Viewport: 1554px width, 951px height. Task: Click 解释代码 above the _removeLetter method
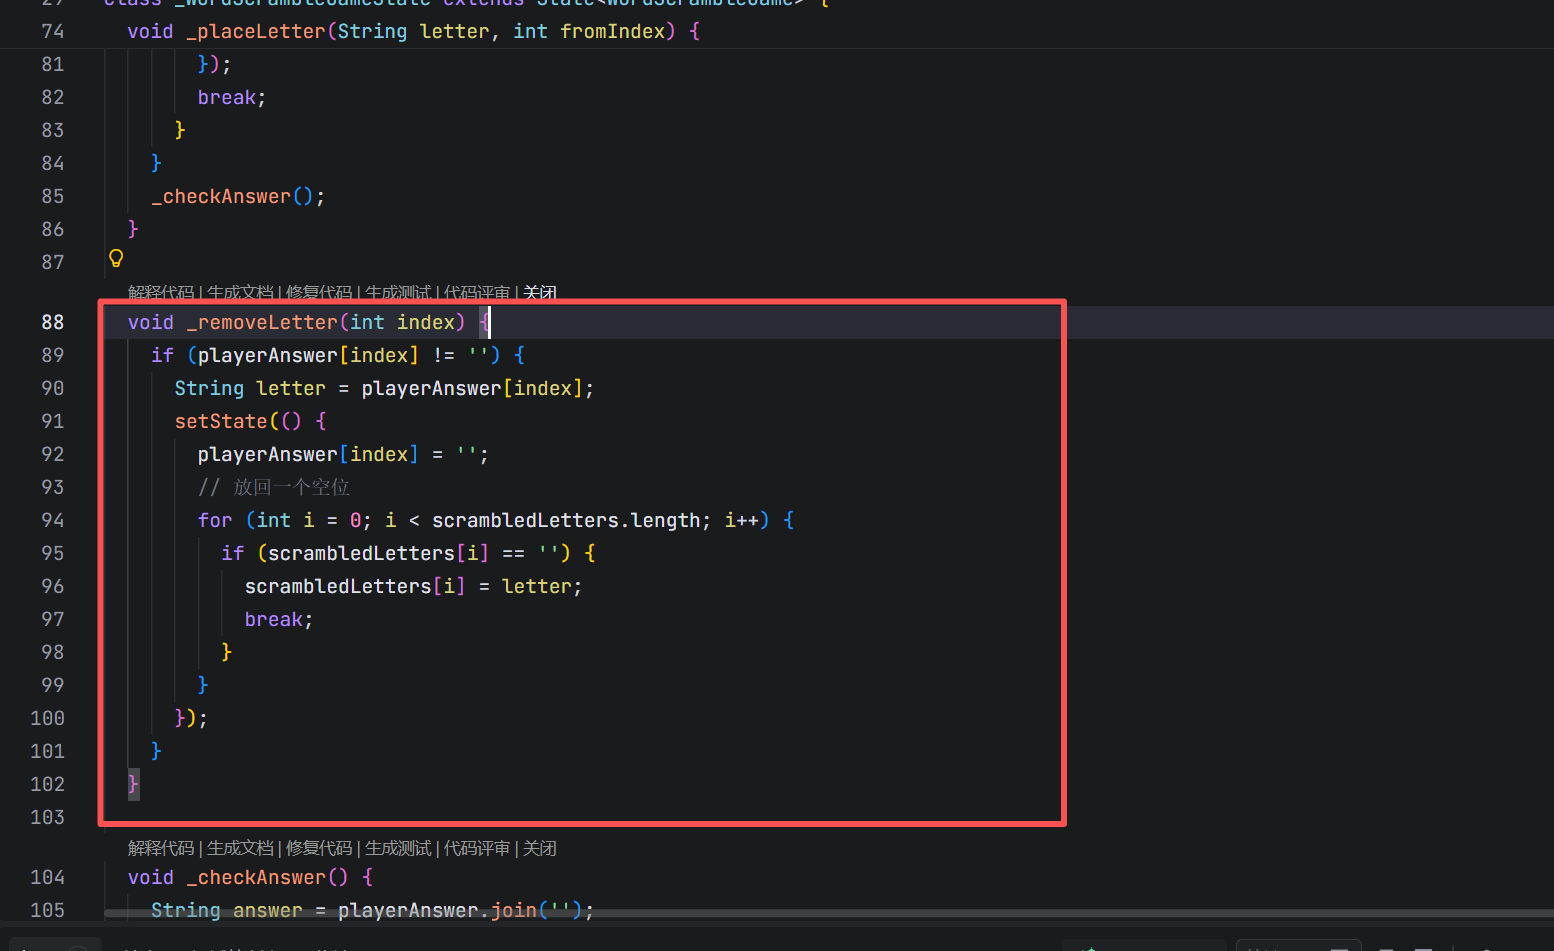tap(161, 292)
